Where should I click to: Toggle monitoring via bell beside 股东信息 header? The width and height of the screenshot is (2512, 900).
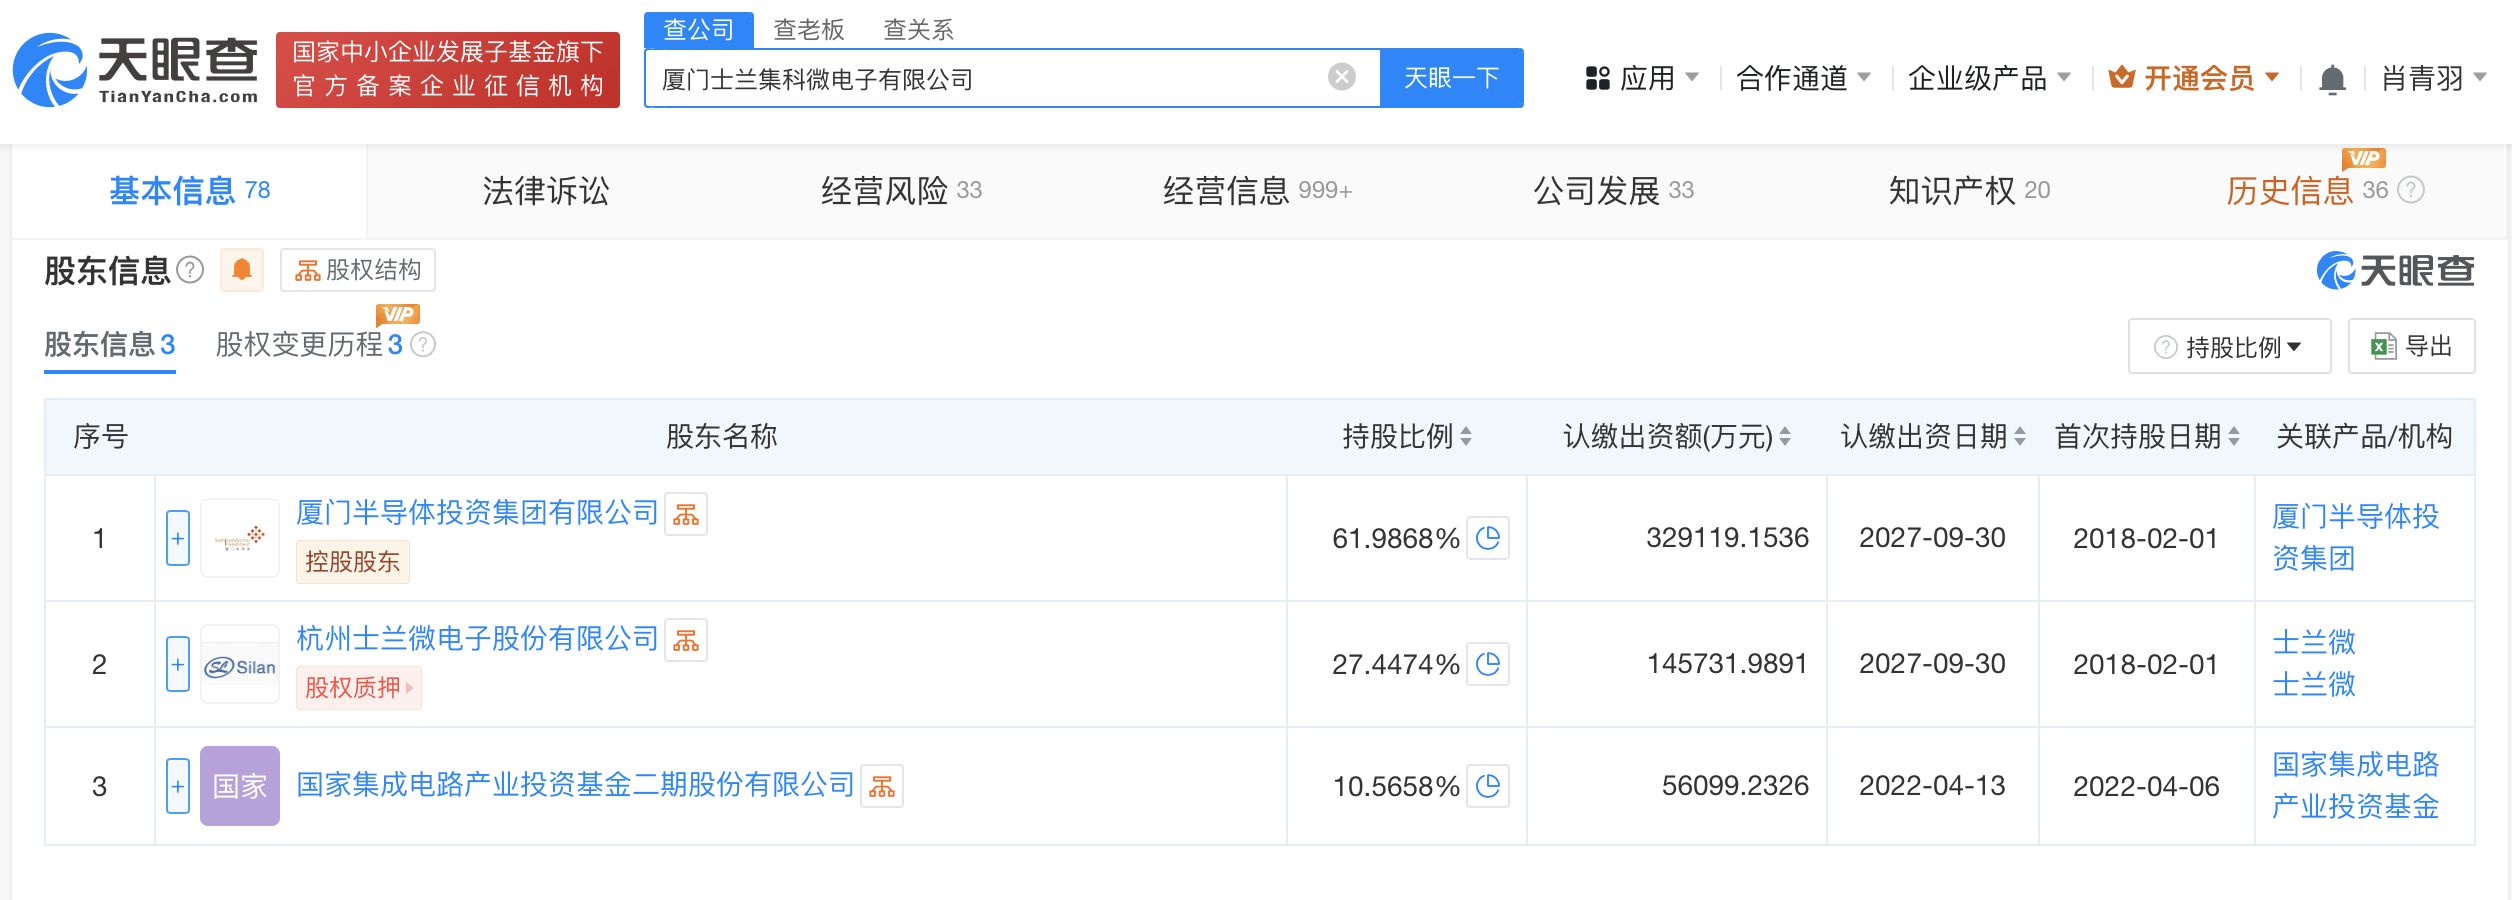pos(241,270)
